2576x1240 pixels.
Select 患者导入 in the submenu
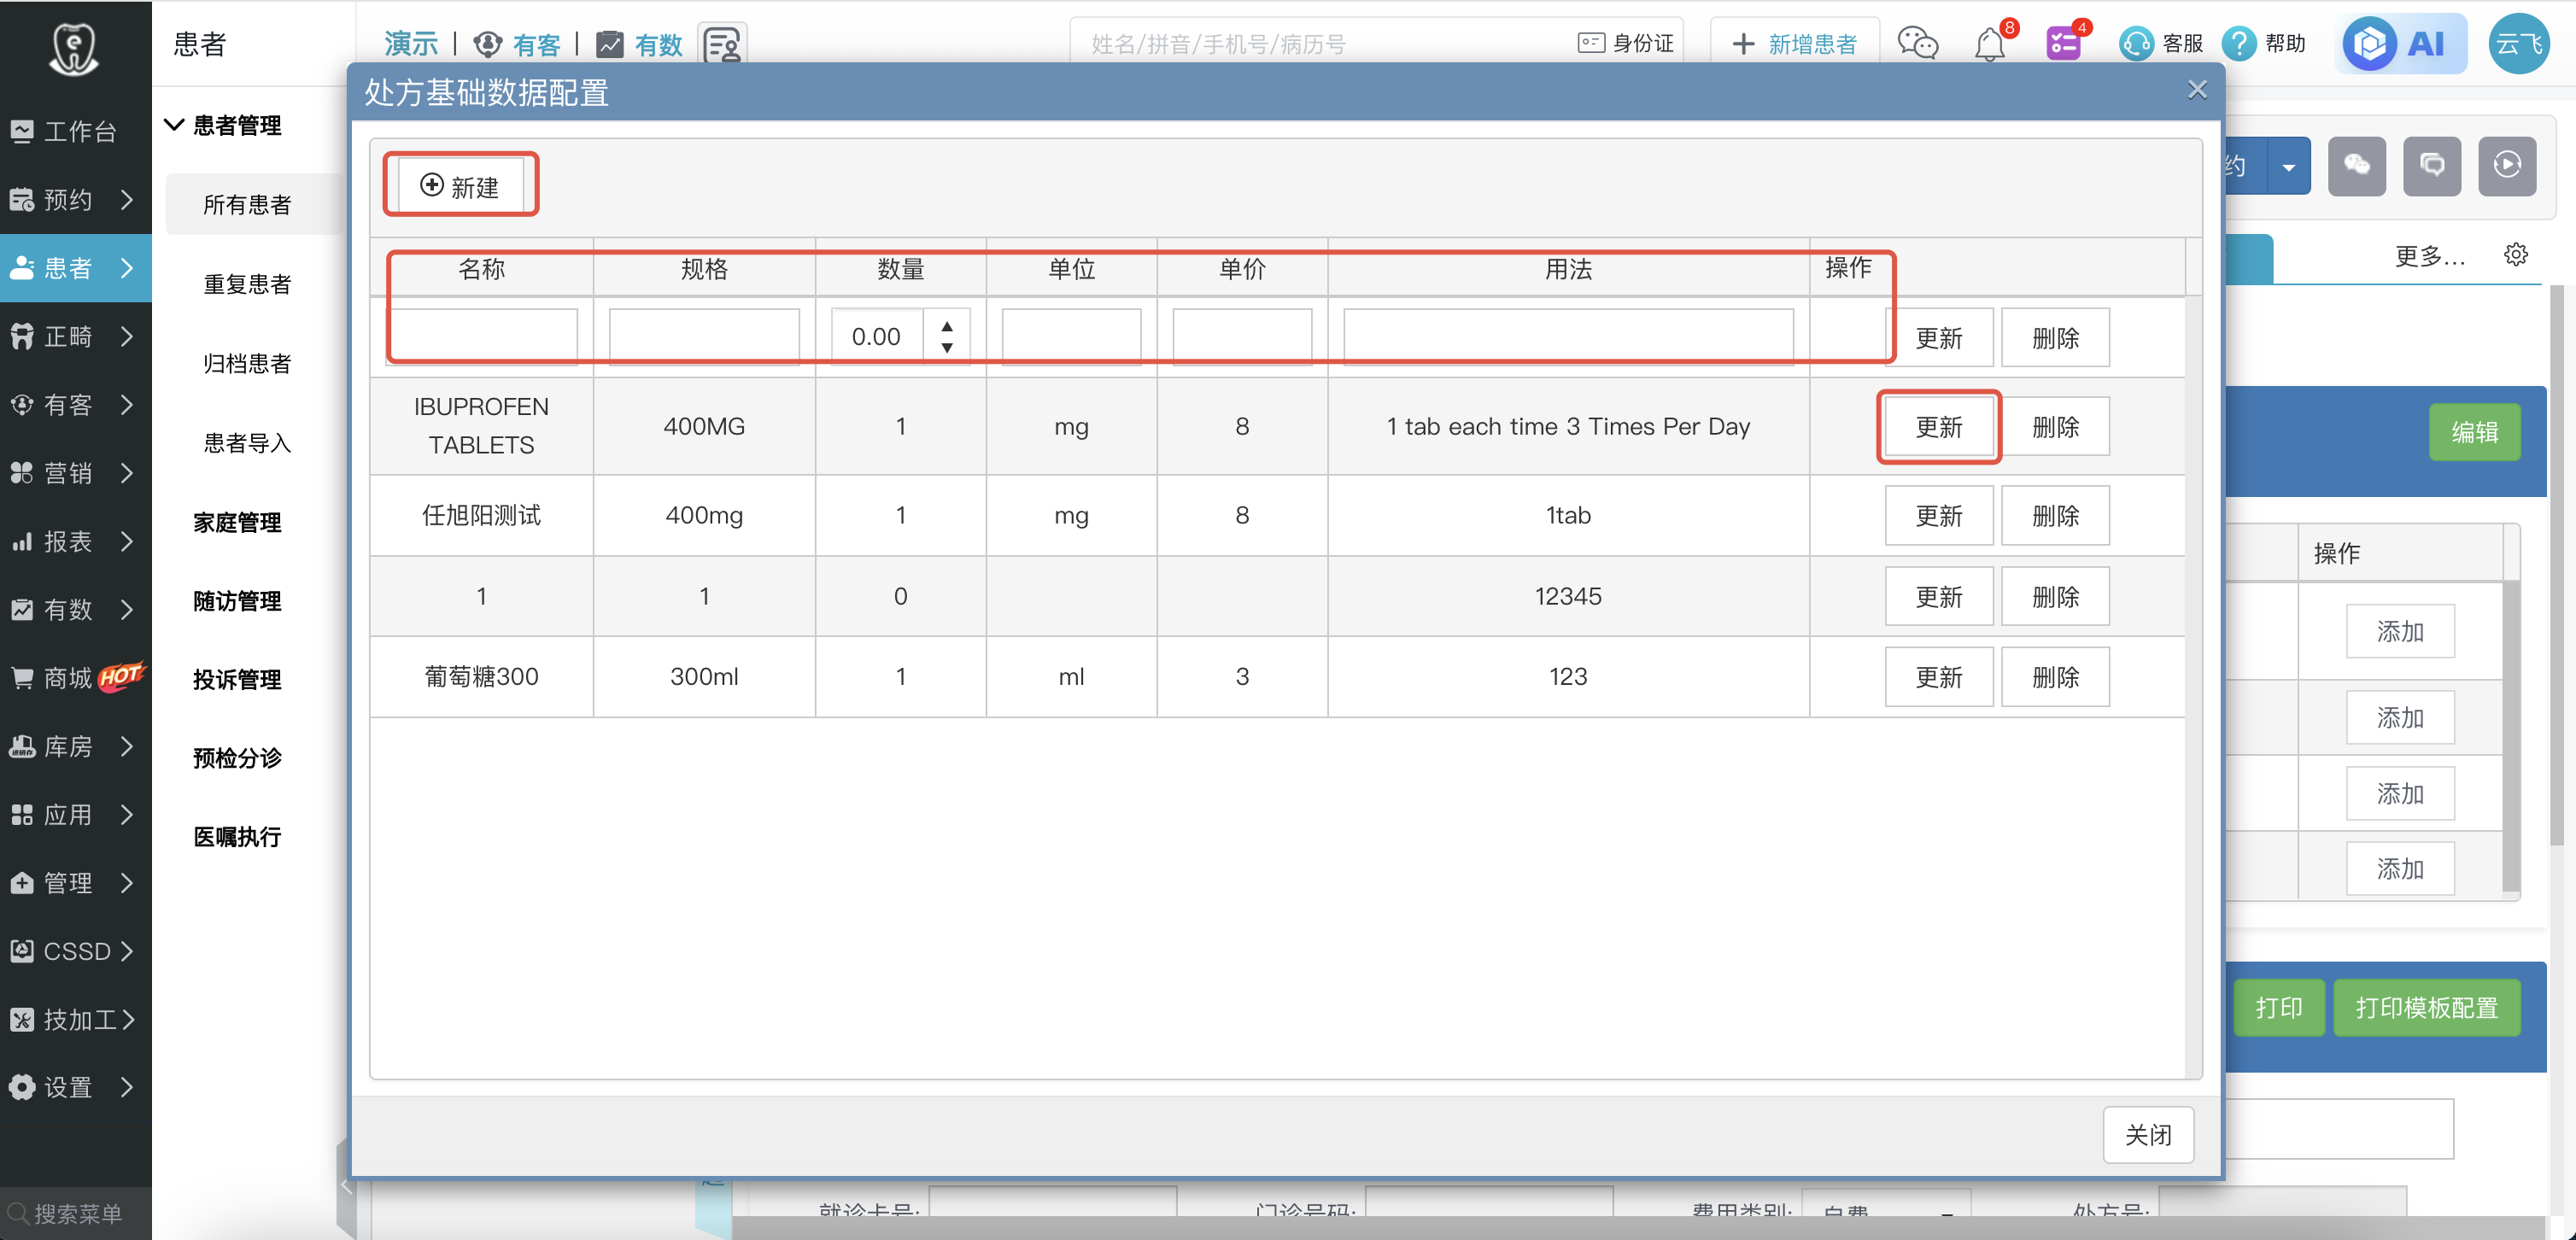tap(247, 442)
